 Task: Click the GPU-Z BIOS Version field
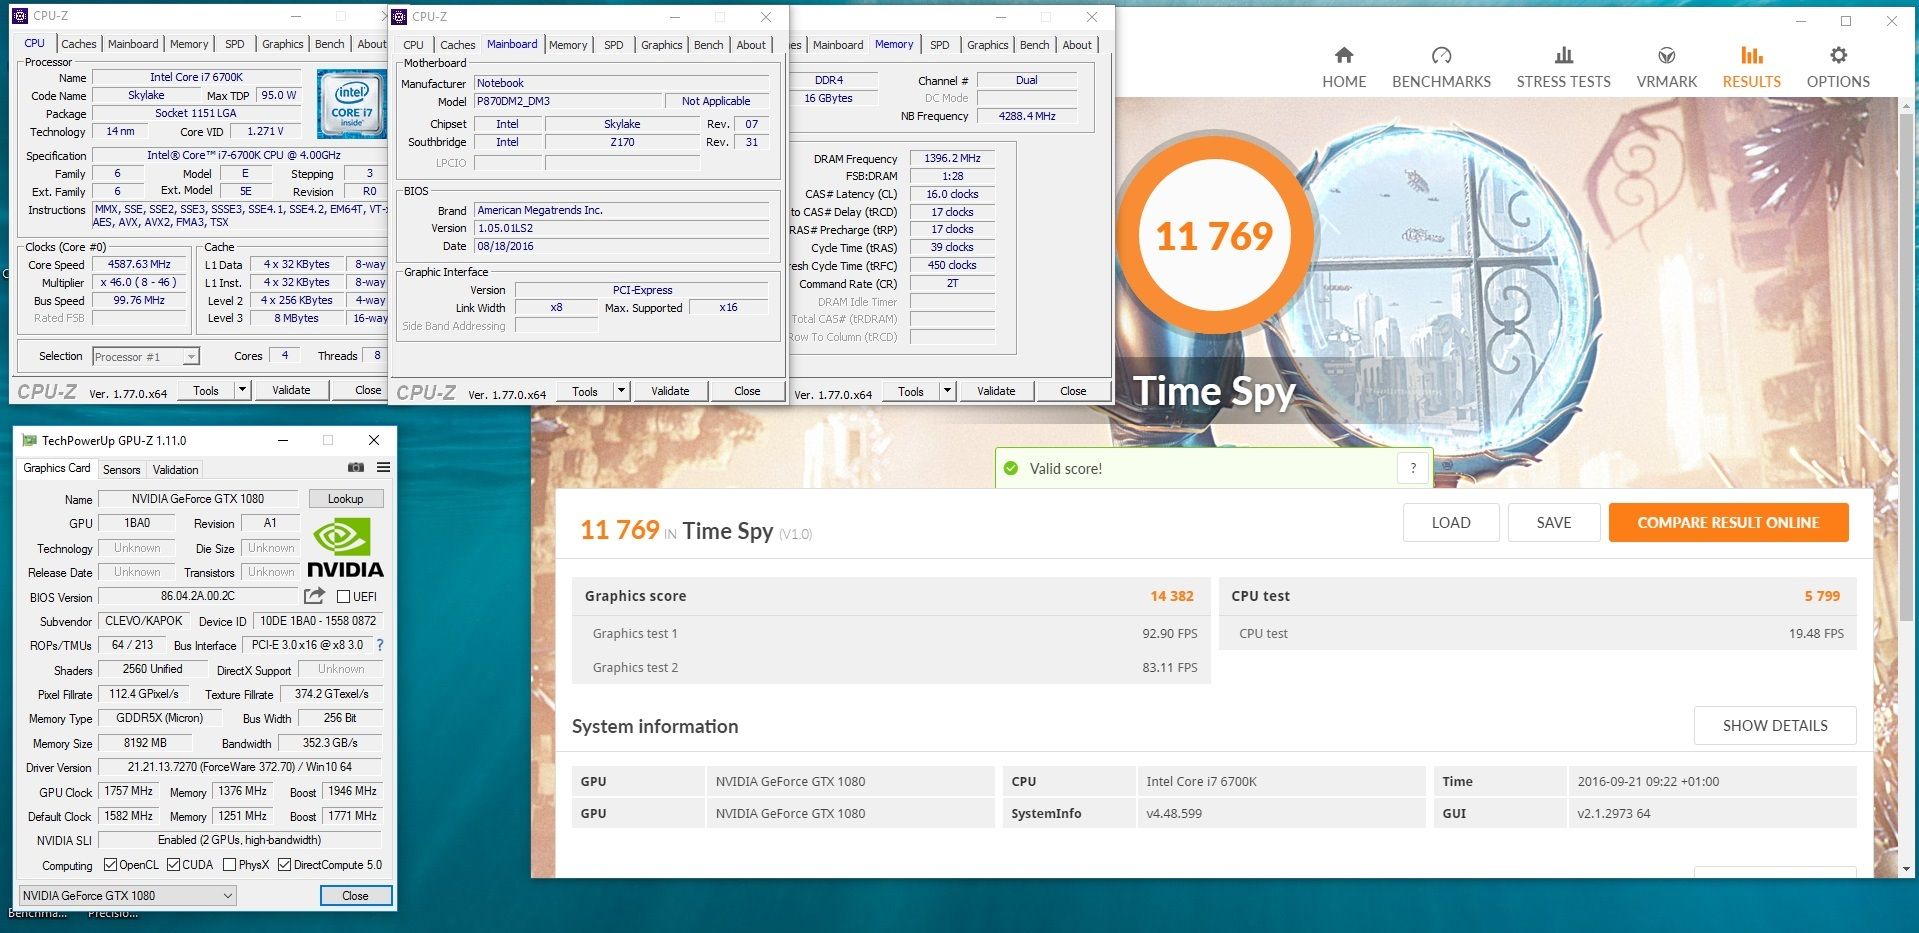198,596
